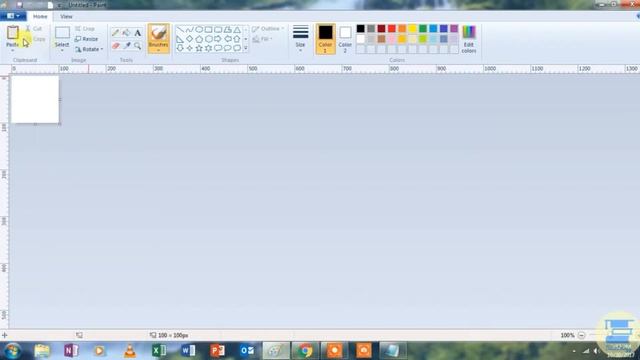Open the Paste dropdown arrow
Viewport: 640px width, 360px height.
point(13,50)
